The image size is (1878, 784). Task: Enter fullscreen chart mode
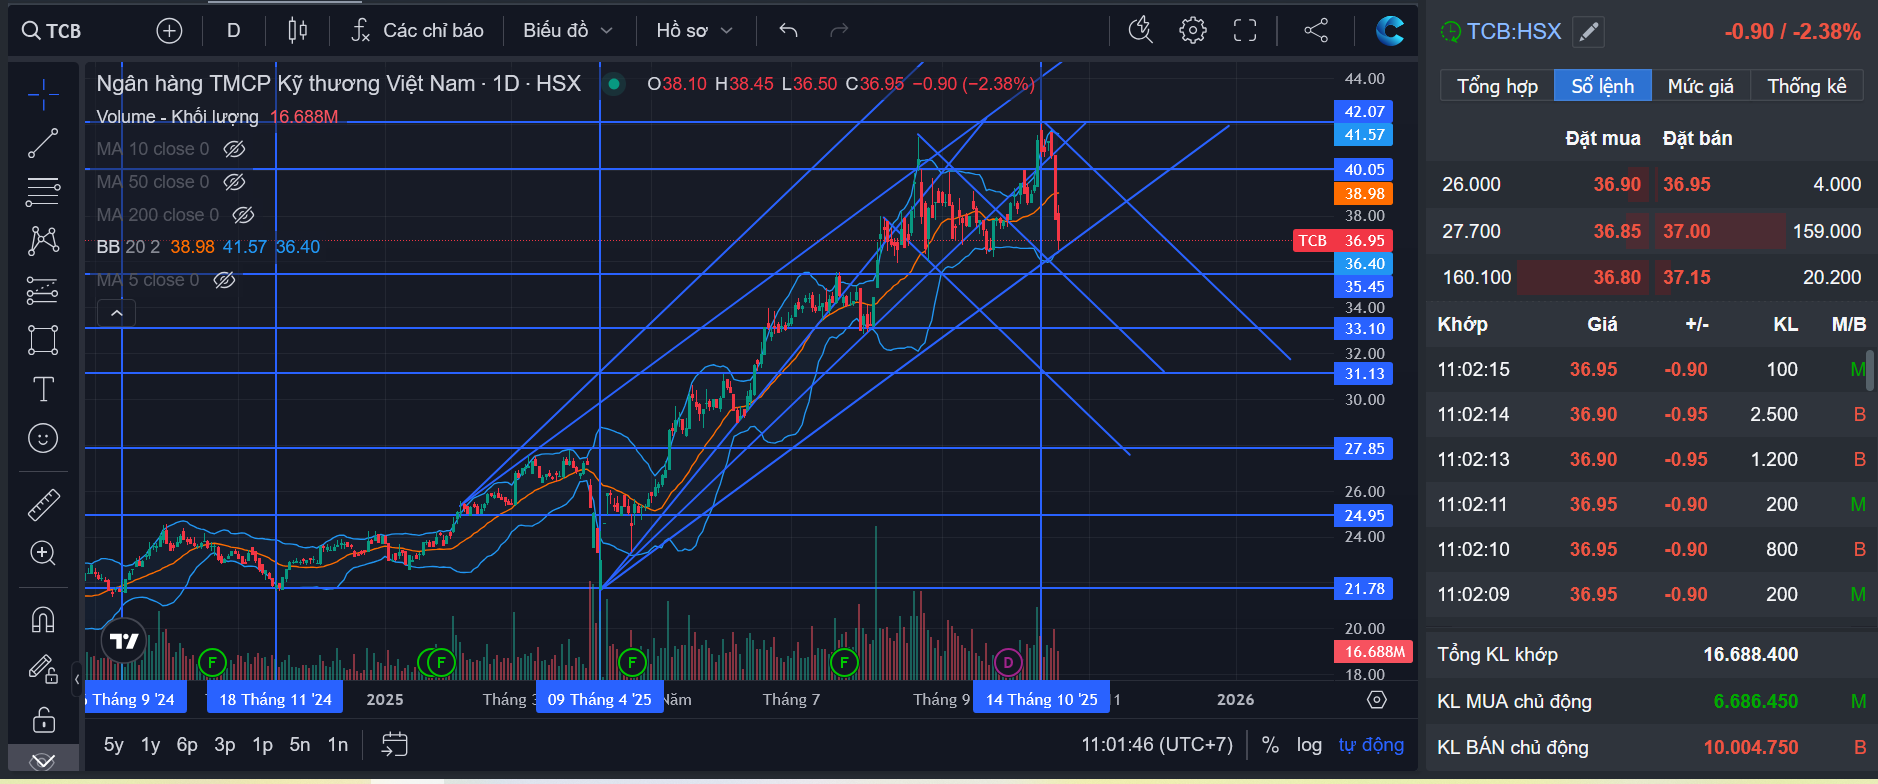coord(1244,31)
